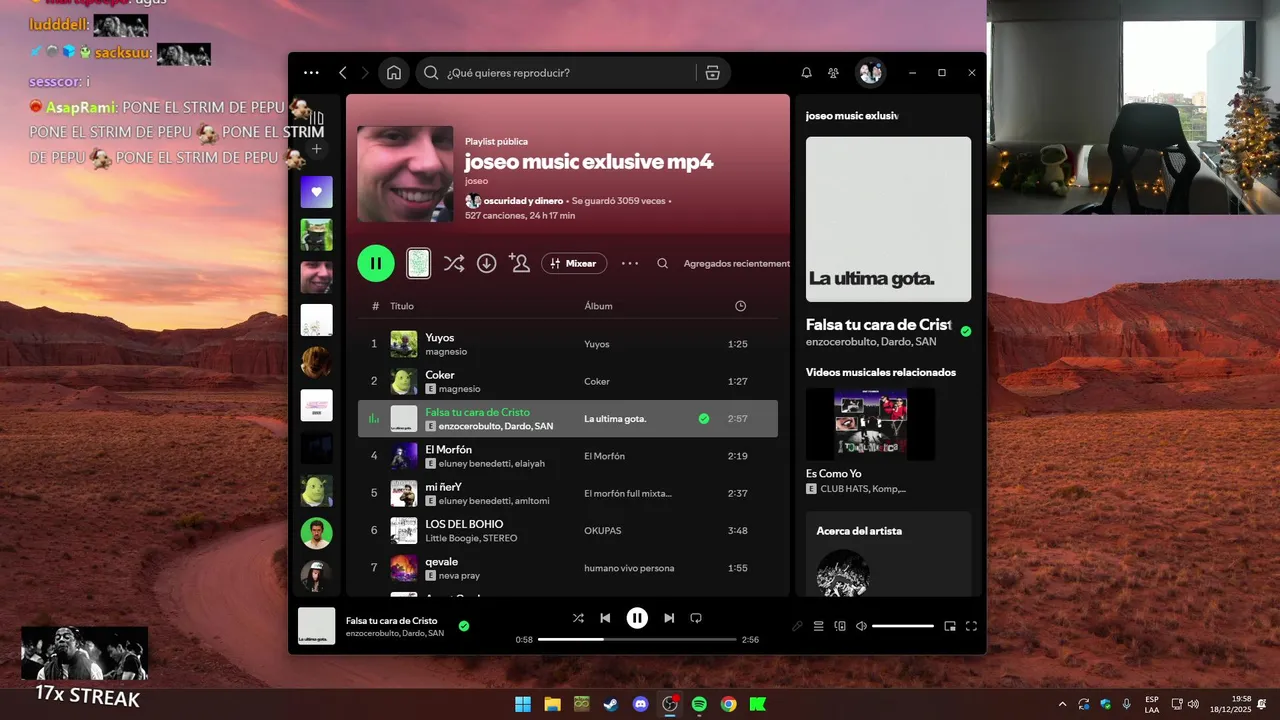This screenshot has width=1280, height=720.
Task: Expand Your Library icon in the sidebar
Action: 317,118
